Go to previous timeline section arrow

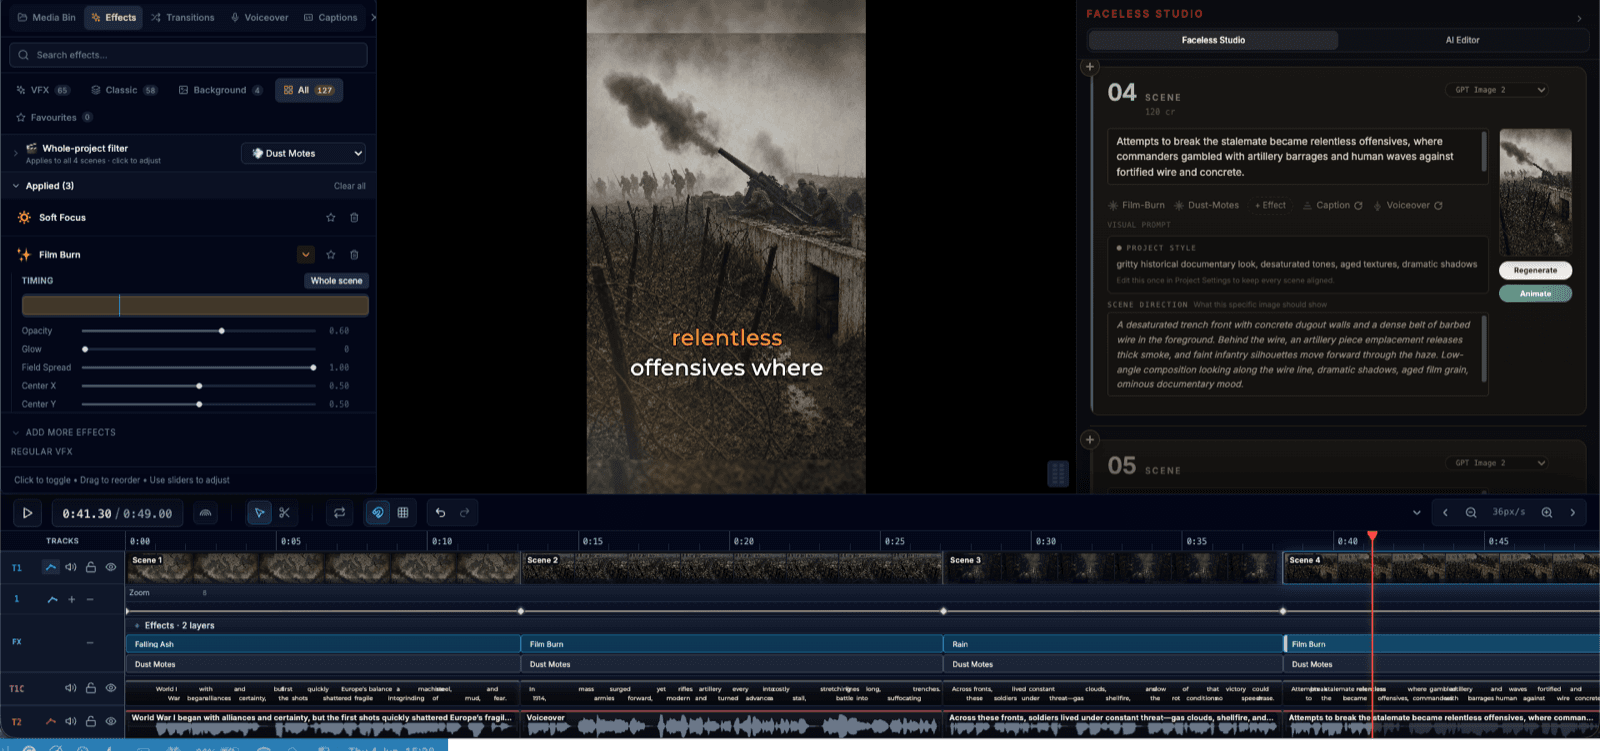[x=1445, y=513]
